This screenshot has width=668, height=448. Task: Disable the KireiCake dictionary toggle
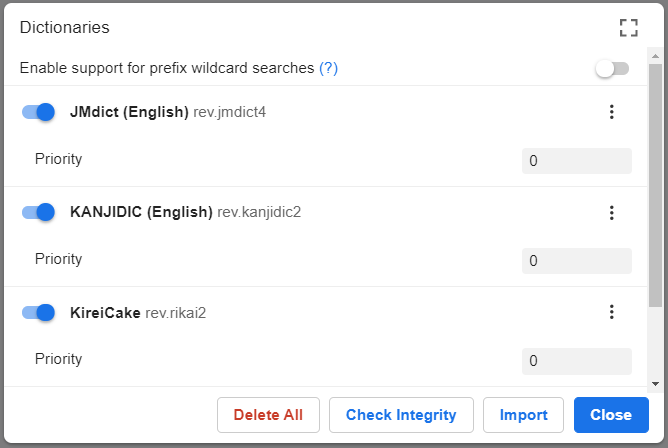[38, 313]
